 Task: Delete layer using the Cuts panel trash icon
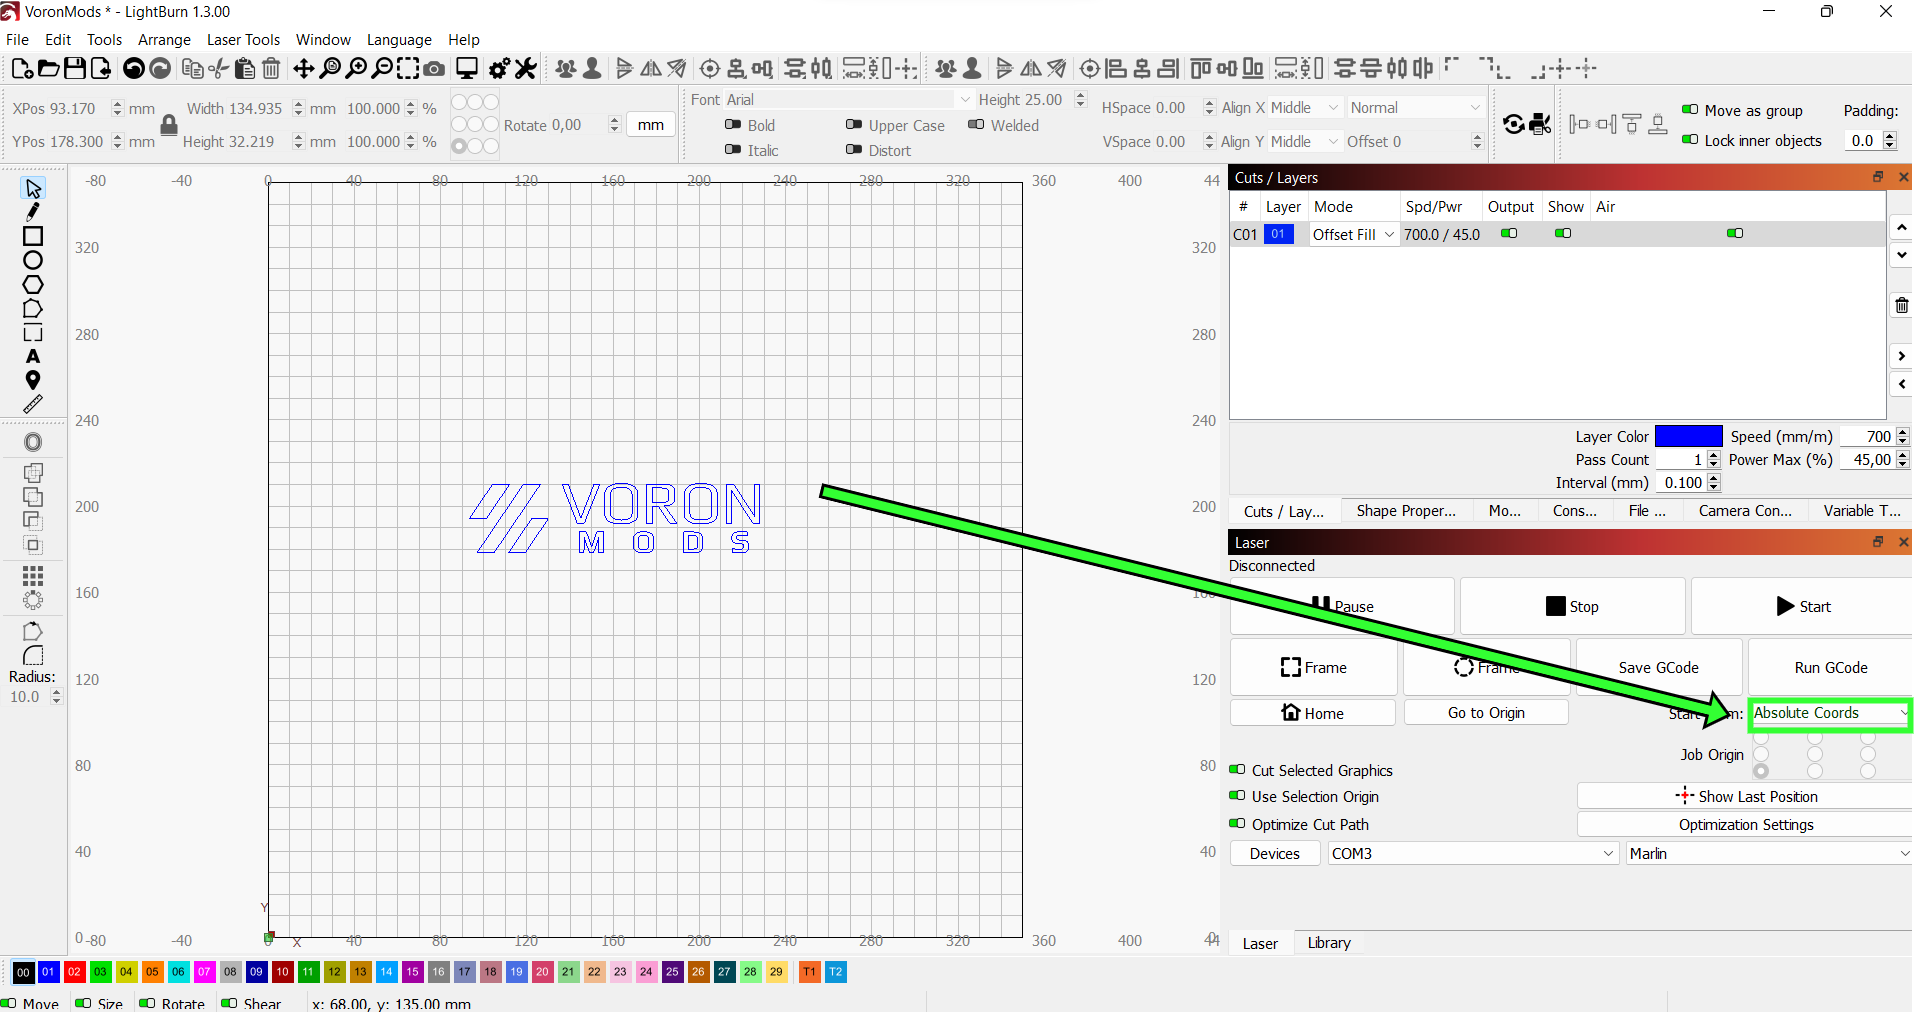point(1901,305)
